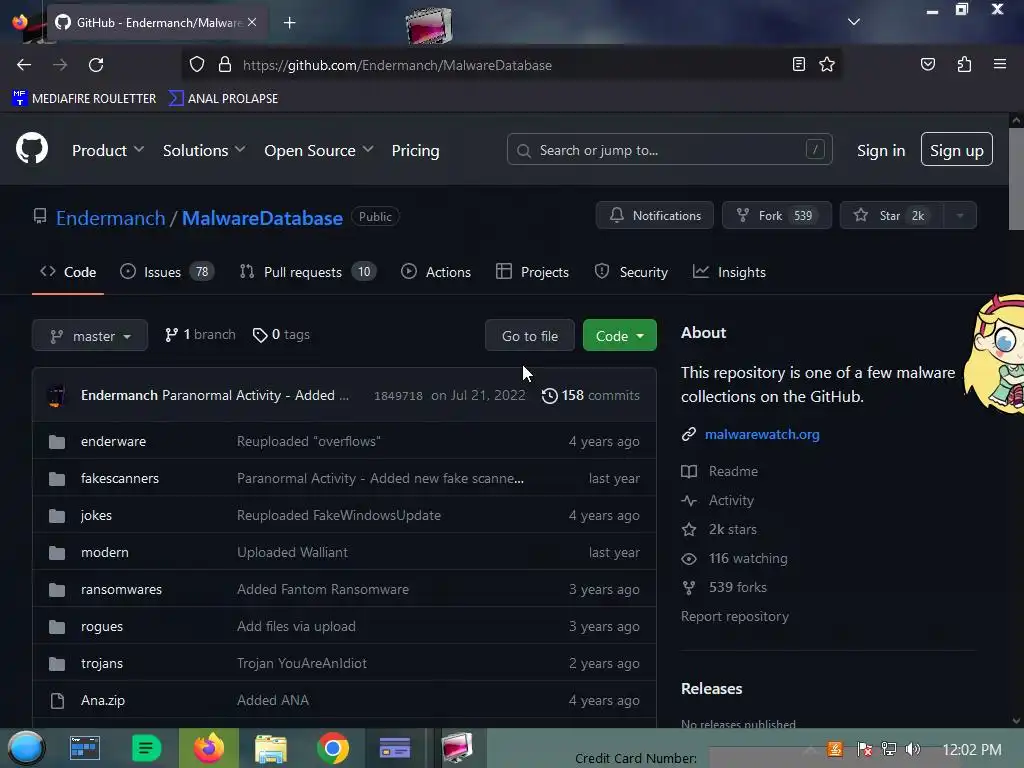Click the Sign up button
Screen dimensions: 1024x768
point(956,150)
